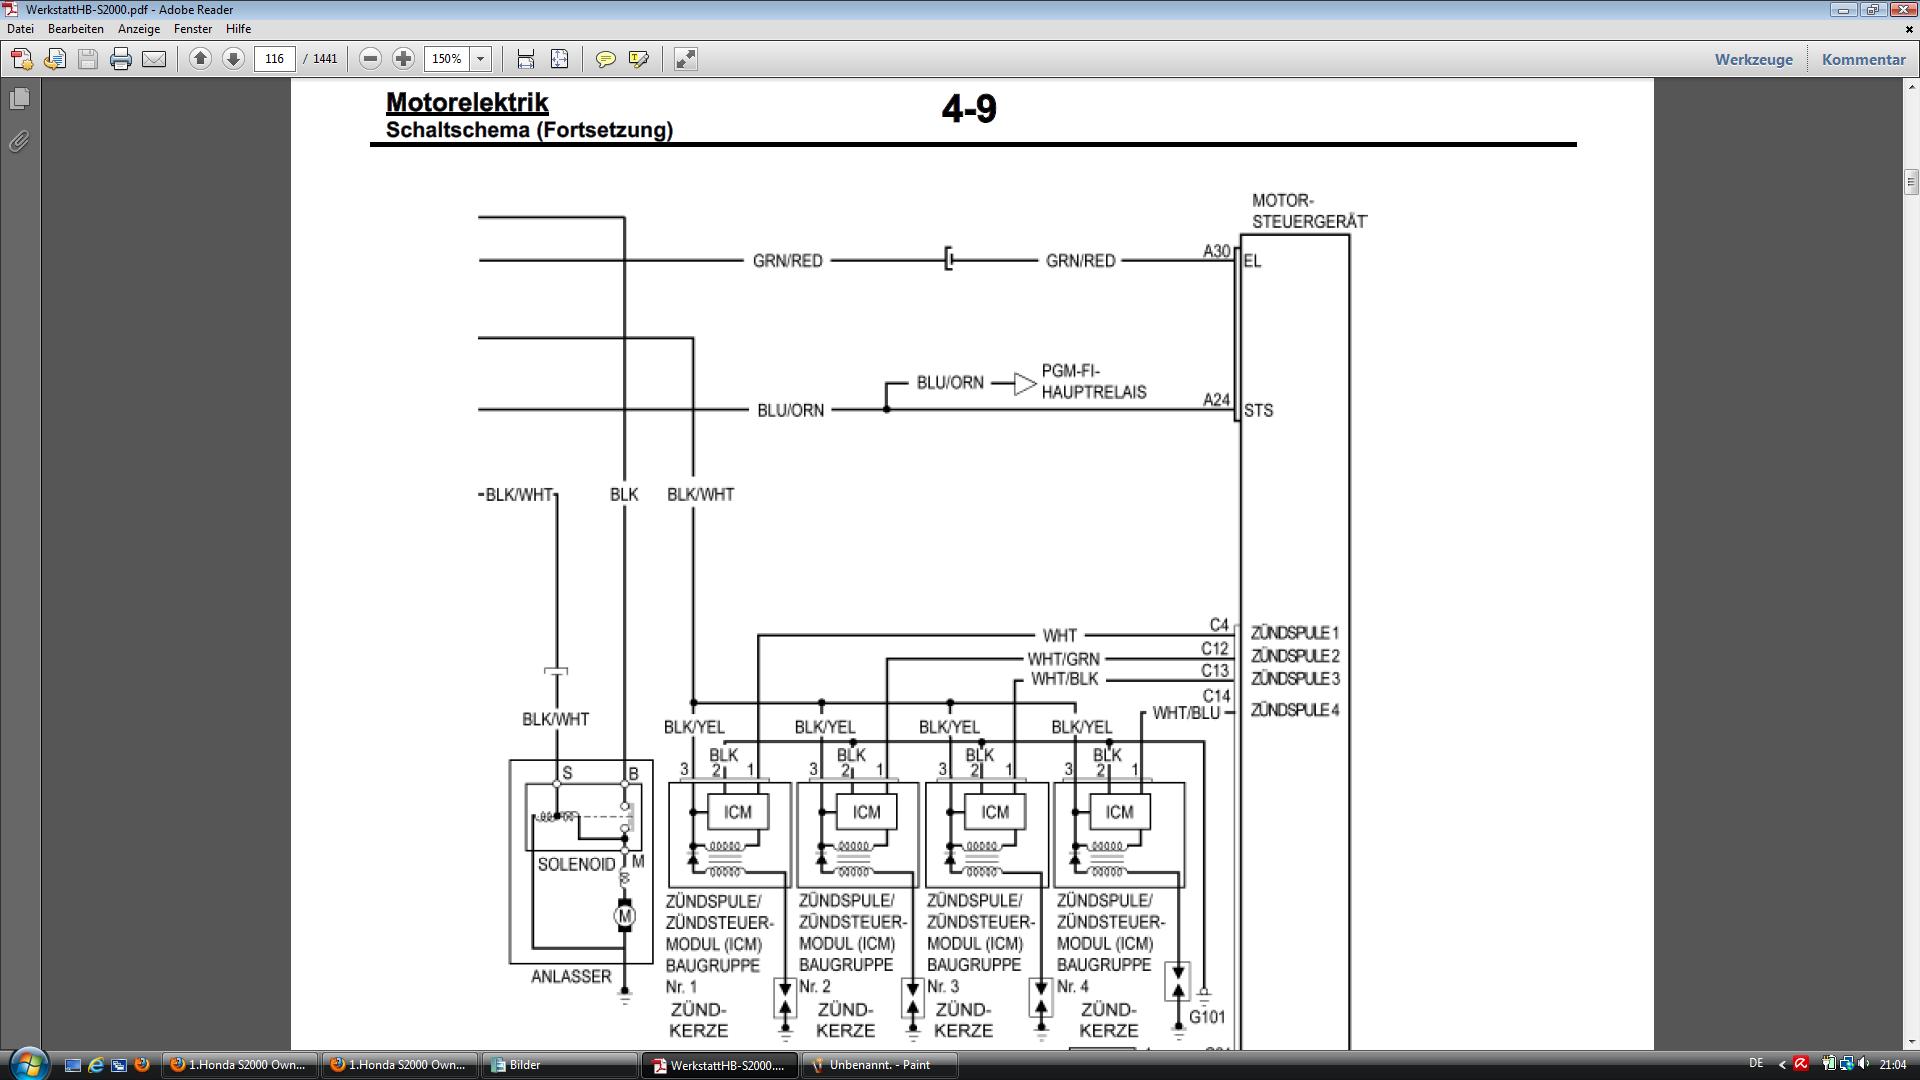Toggle read mode fullscreen icon
This screenshot has width=1920, height=1080.
coord(685,59)
